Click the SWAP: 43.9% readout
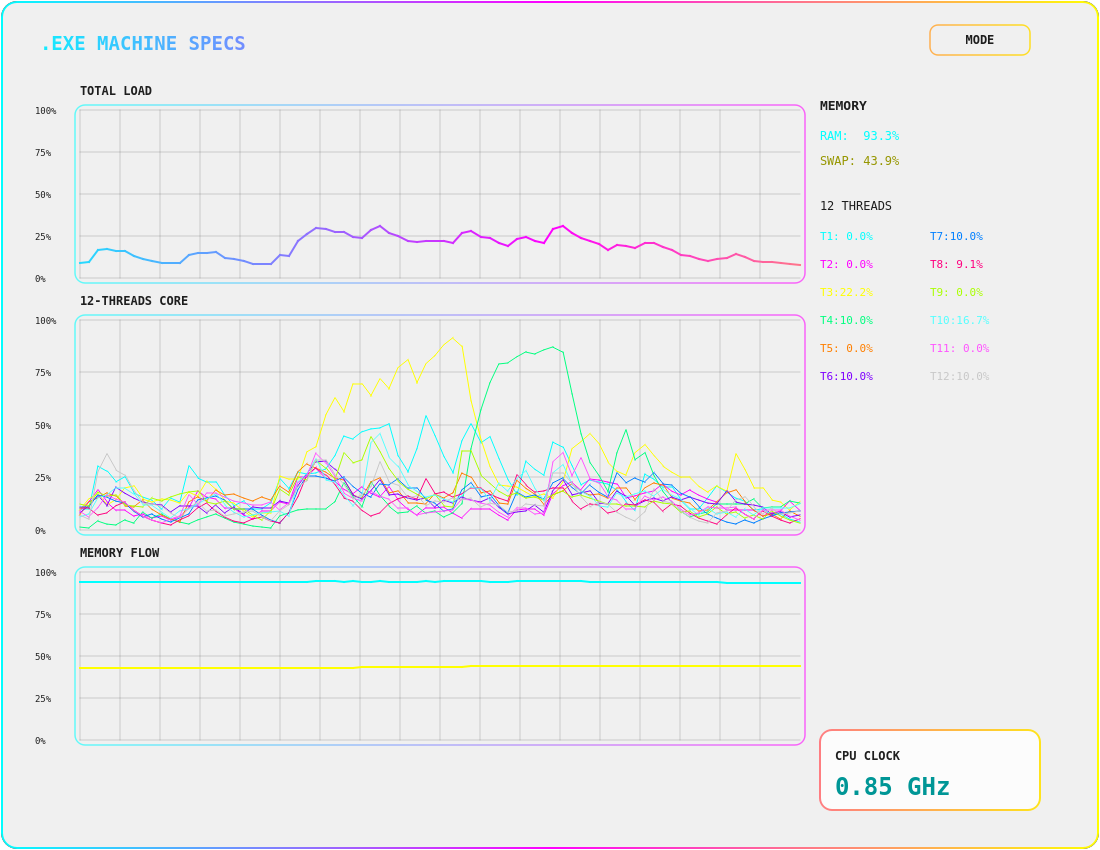The image size is (1100, 850). point(859,161)
